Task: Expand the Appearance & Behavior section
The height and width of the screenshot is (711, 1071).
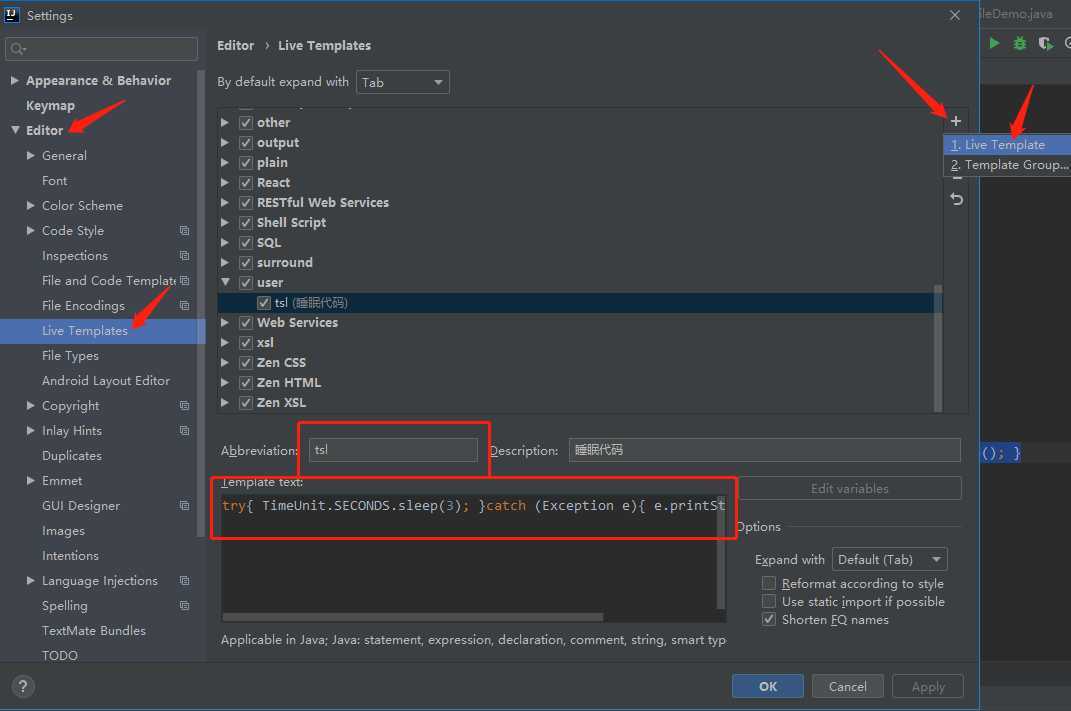Action: (14, 81)
